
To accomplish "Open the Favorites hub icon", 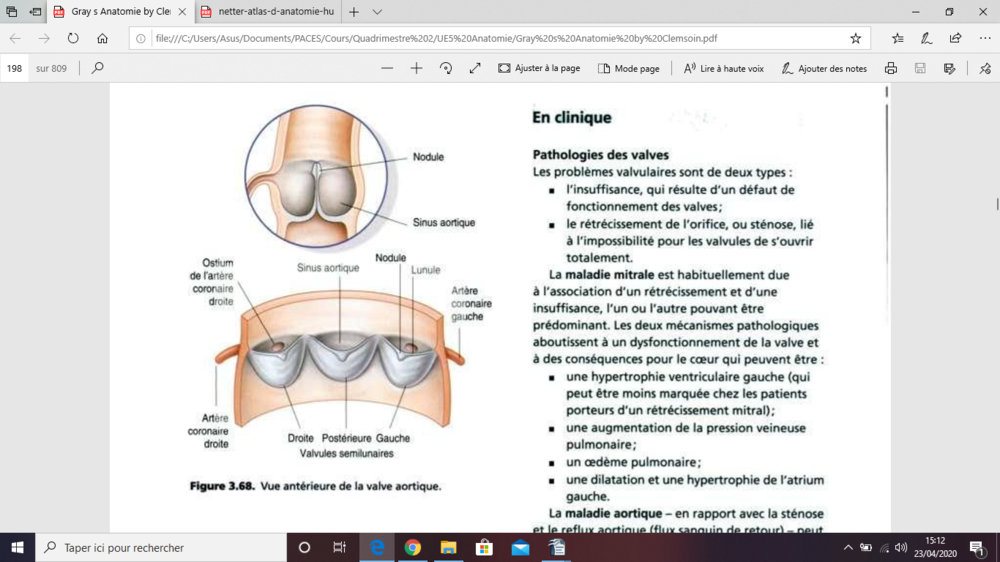I will coord(897,38).
